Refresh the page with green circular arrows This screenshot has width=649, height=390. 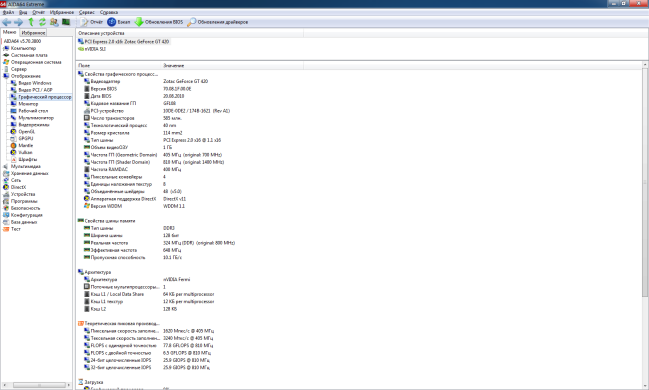(x=42, y=22)
